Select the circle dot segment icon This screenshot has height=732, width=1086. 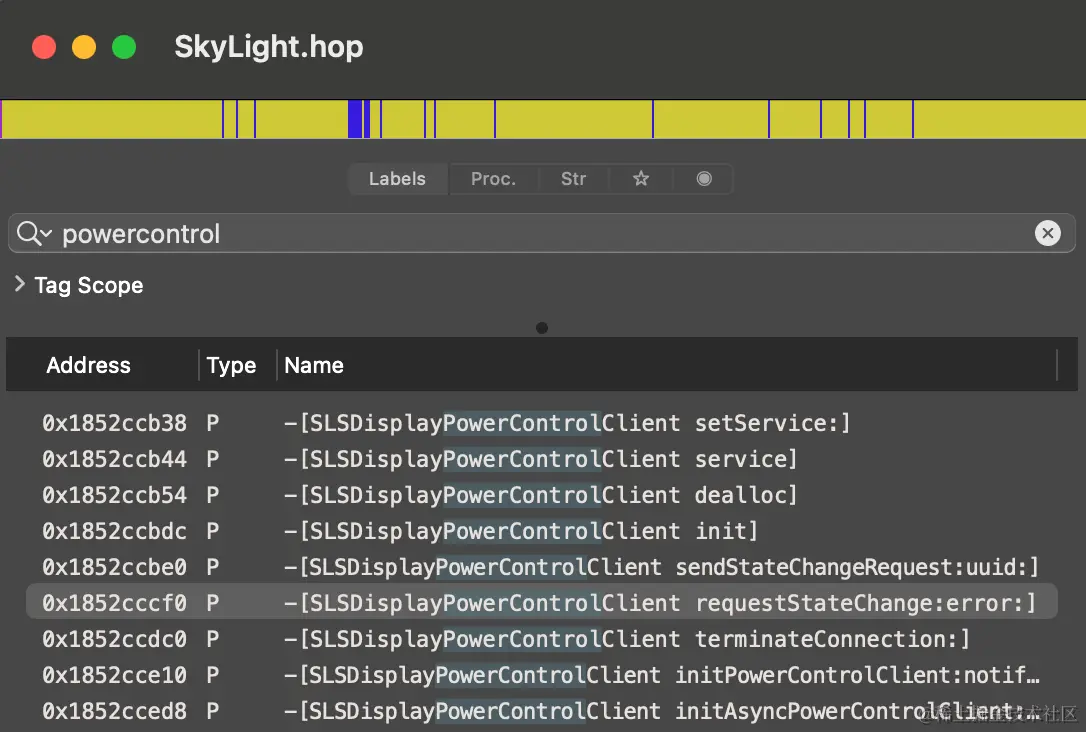pyautogui.click(x=704, y=179)
